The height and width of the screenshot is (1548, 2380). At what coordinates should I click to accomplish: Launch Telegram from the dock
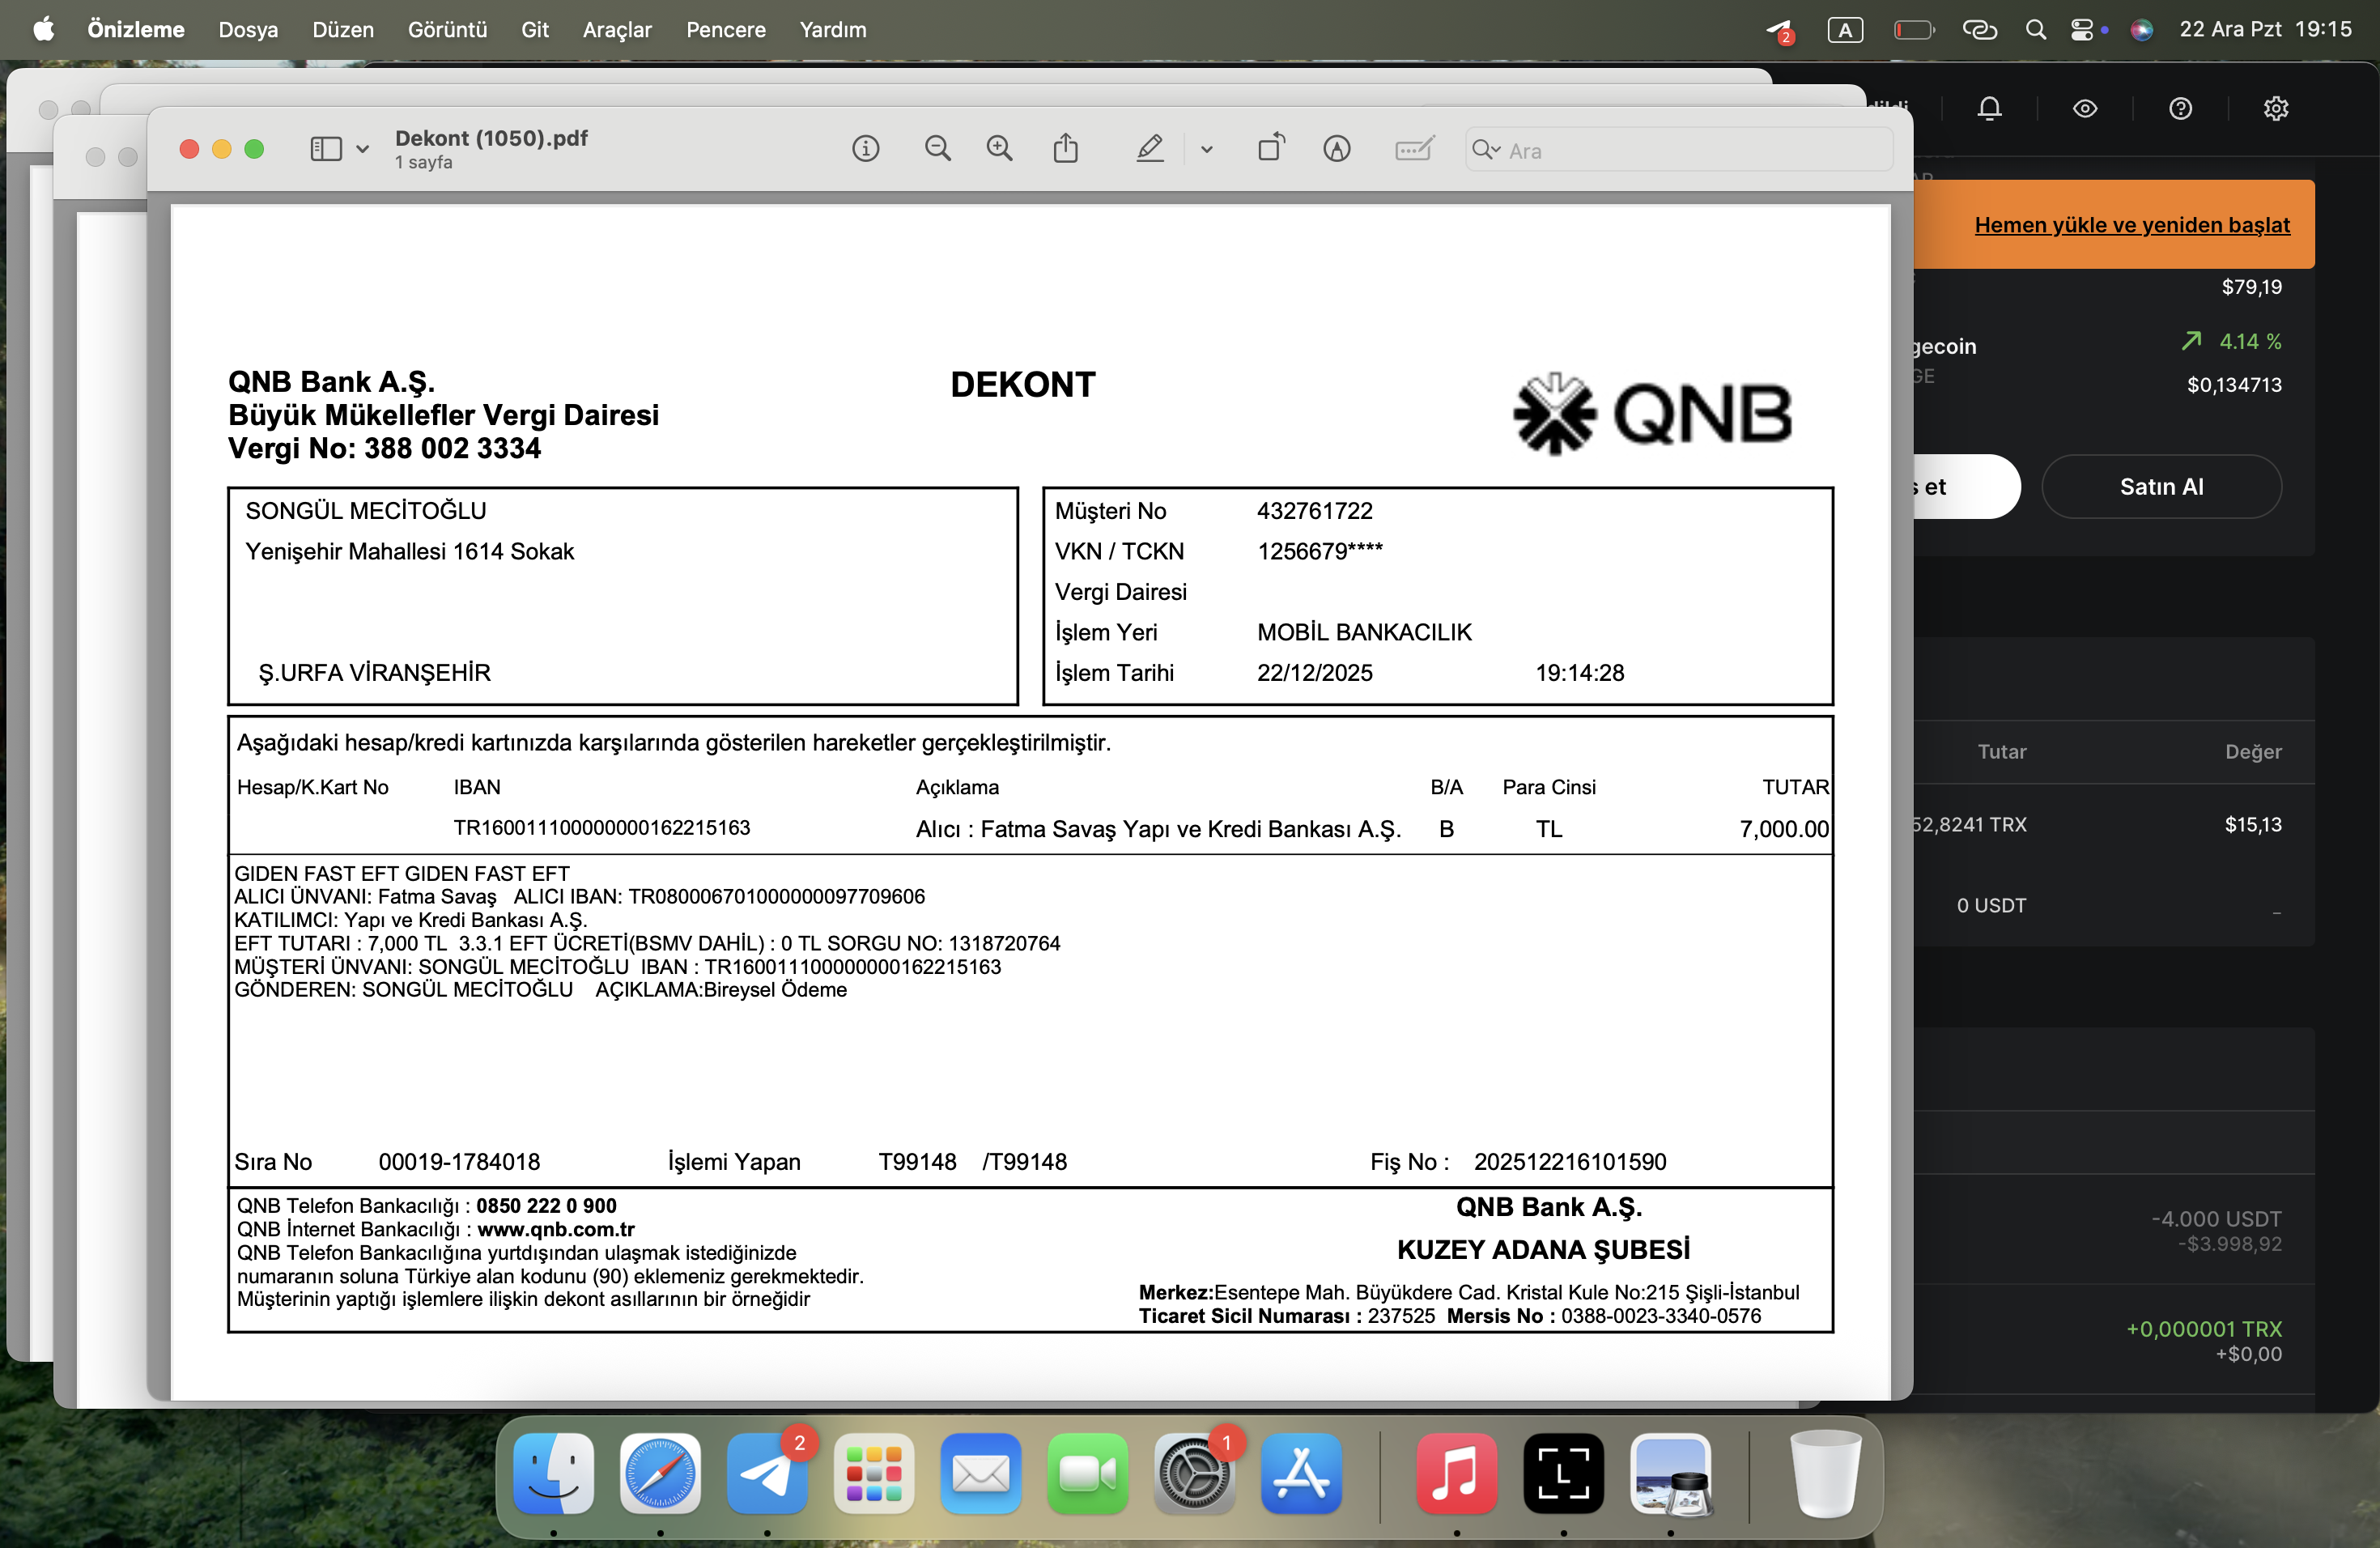[767, 1473]
